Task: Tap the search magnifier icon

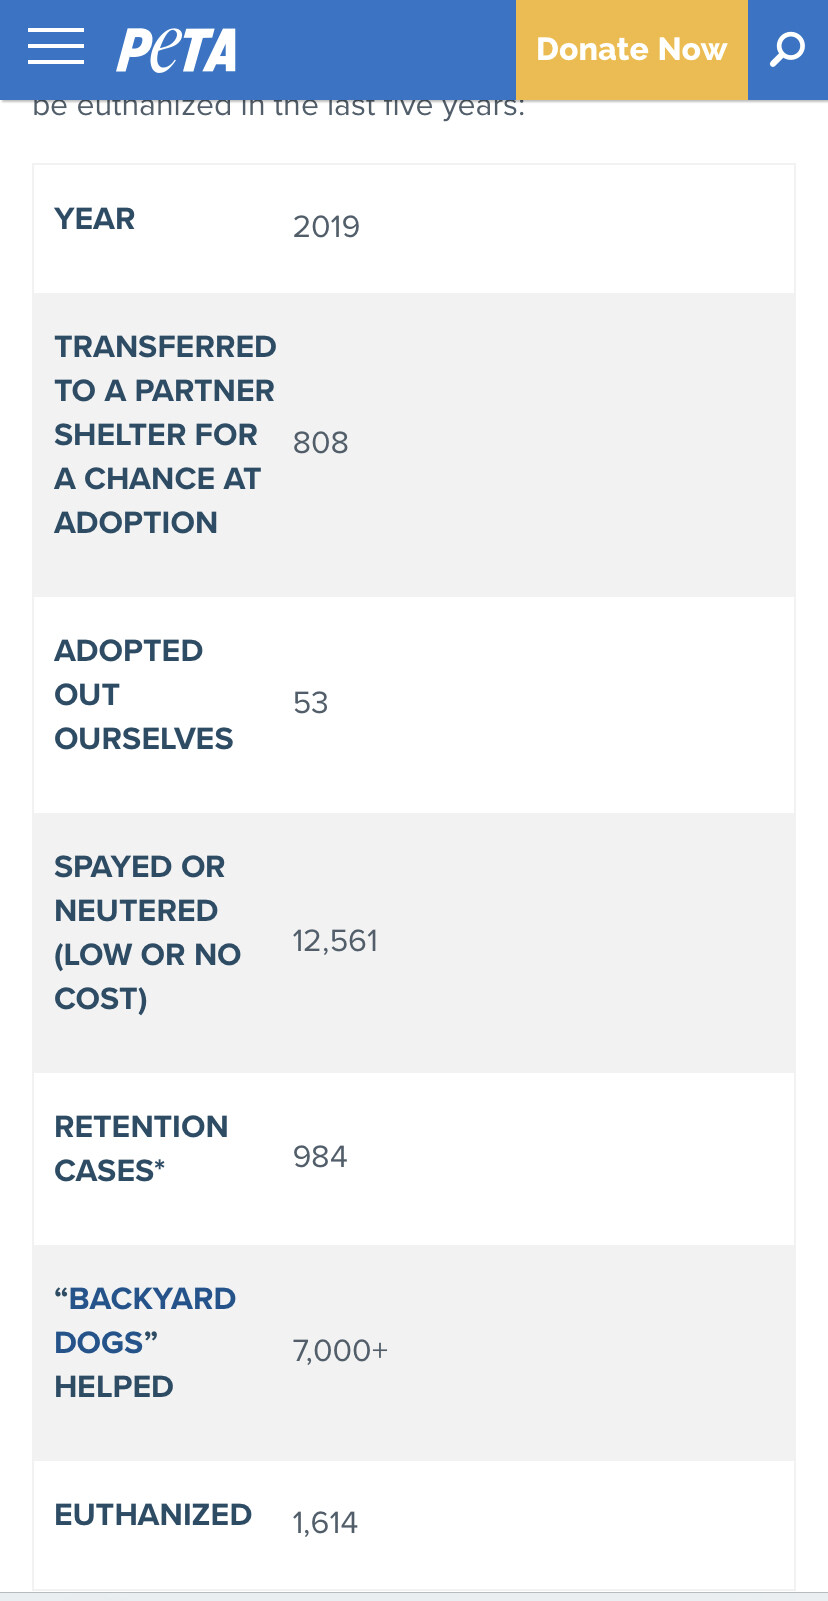Action: coord(787,49)
